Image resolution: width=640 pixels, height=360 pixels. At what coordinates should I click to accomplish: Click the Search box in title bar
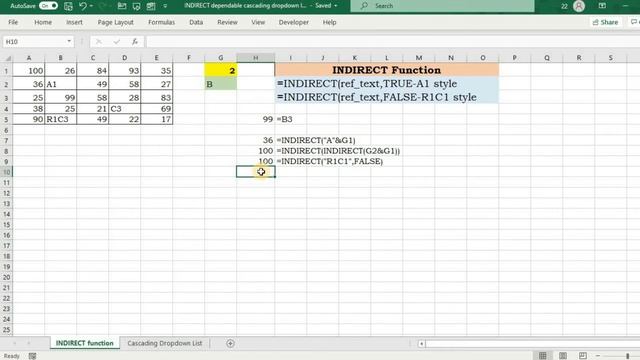pyautogui.click(x=442, y=6)
